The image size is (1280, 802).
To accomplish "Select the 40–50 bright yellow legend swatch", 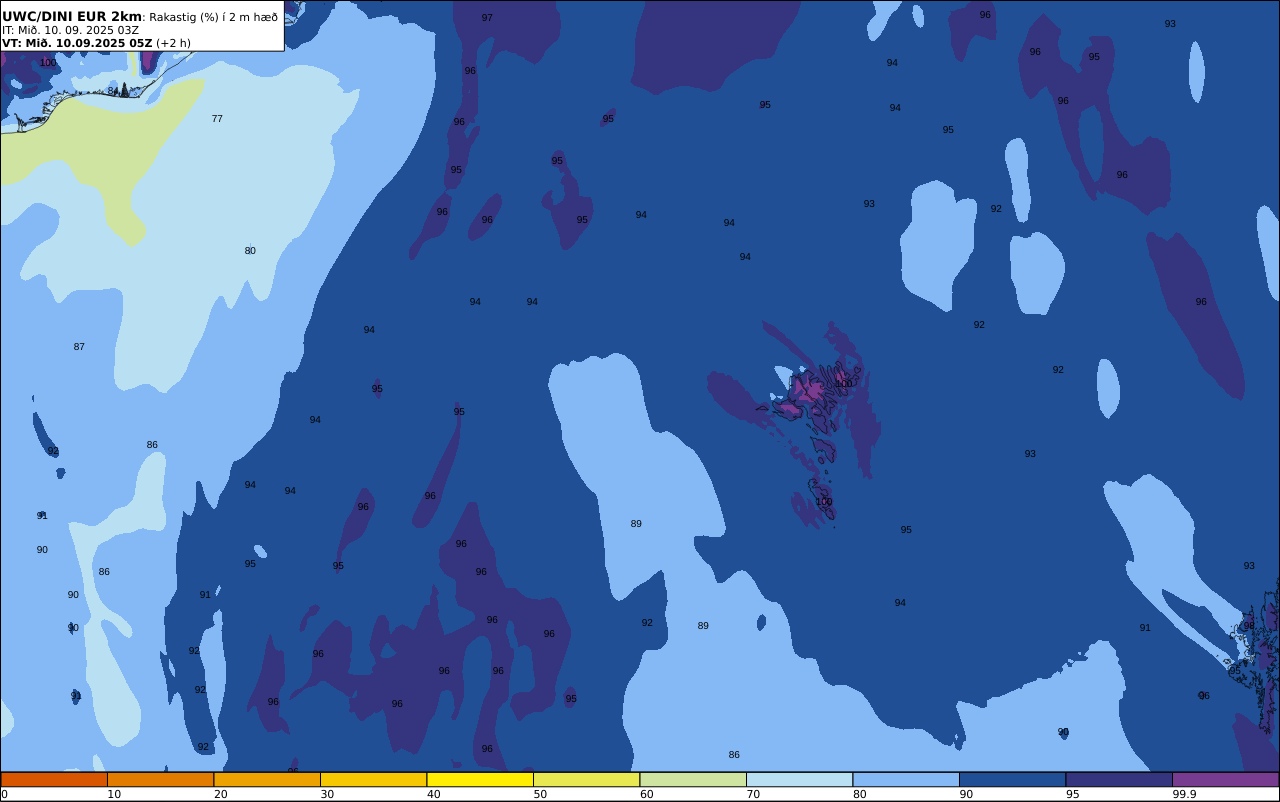I will 480,779.
